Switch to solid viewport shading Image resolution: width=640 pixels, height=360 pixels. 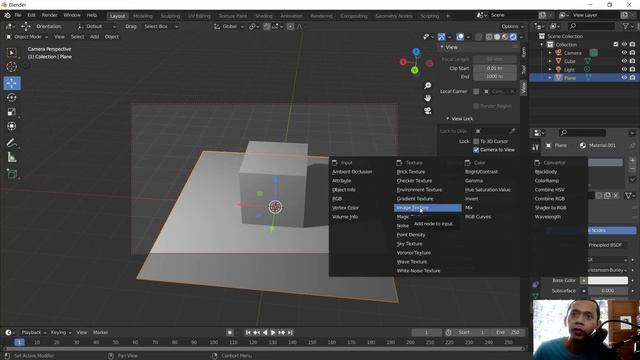tap(497, 37)
